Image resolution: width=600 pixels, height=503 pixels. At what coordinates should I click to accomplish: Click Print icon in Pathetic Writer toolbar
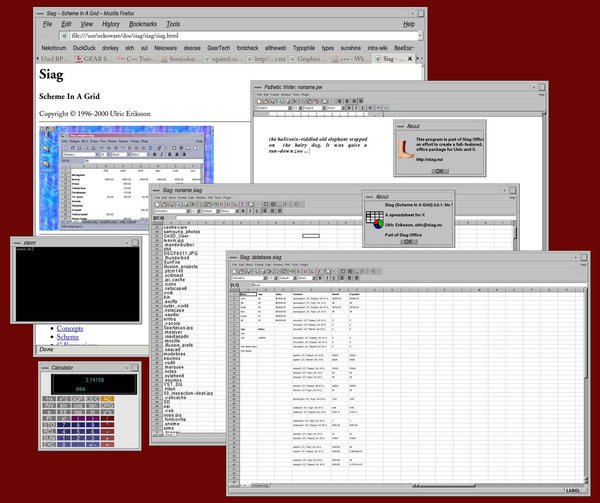(x=287, y=101)
